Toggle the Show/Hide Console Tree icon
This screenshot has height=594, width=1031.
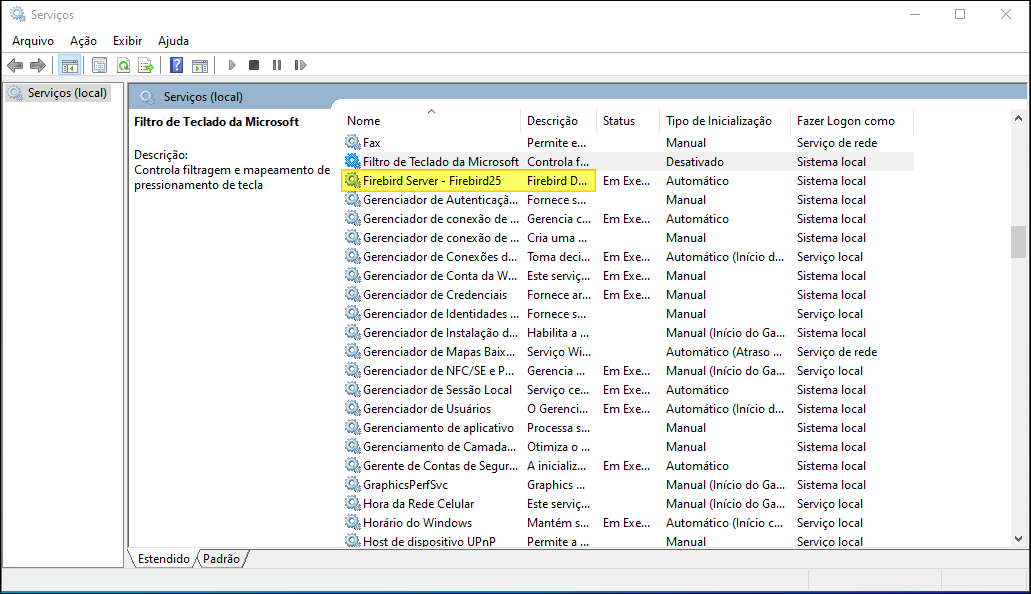click(69, 65)
